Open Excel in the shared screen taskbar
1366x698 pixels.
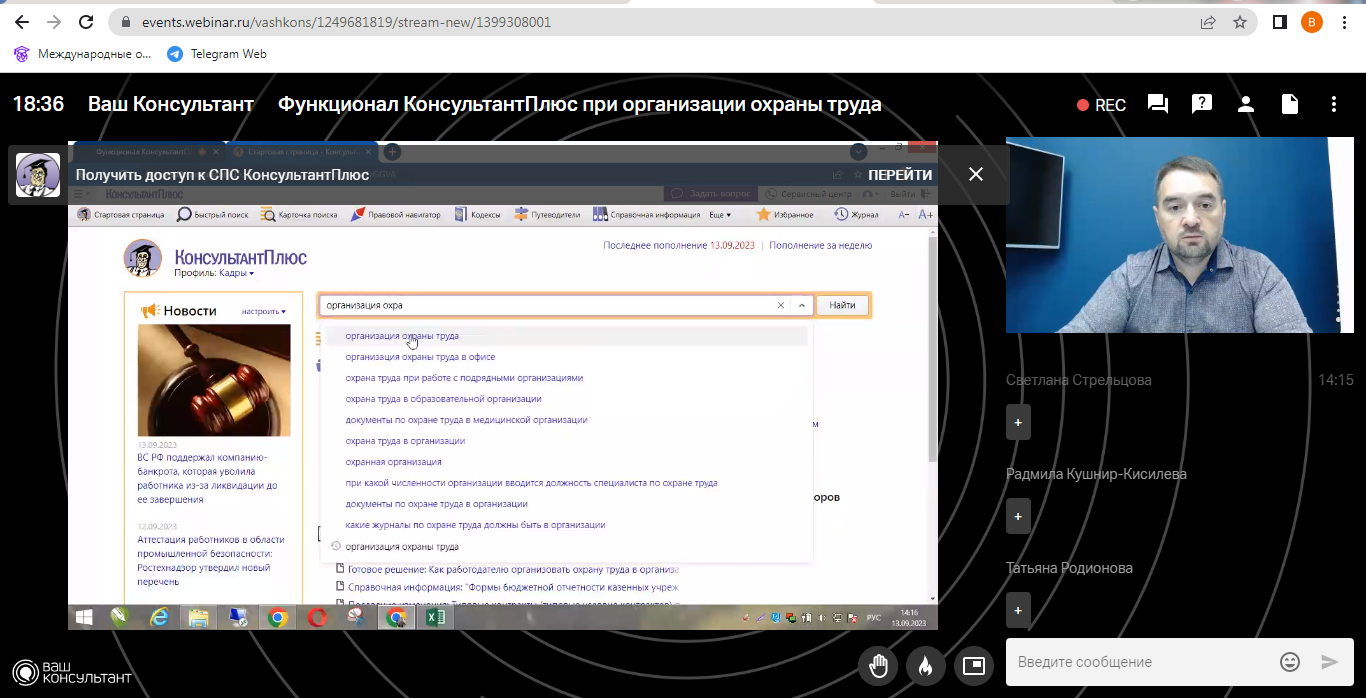(x=435, y=618)
